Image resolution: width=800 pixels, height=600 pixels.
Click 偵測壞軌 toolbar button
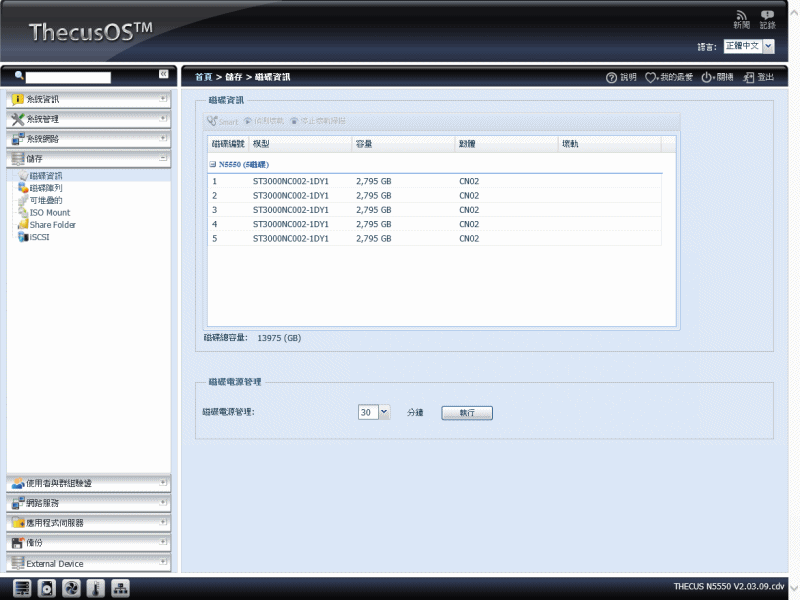(x=264, y=121)
